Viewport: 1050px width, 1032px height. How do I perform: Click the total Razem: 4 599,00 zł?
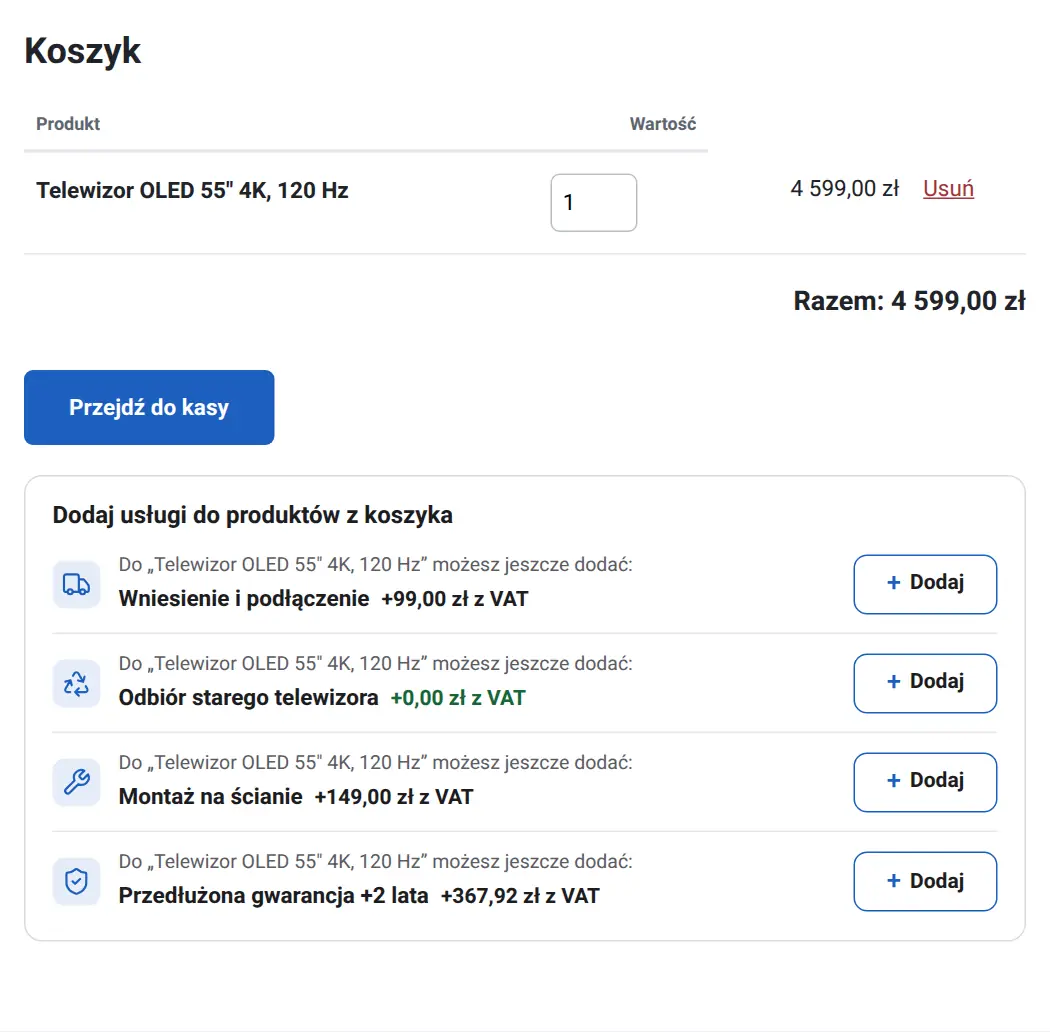(x=909, y=301)
